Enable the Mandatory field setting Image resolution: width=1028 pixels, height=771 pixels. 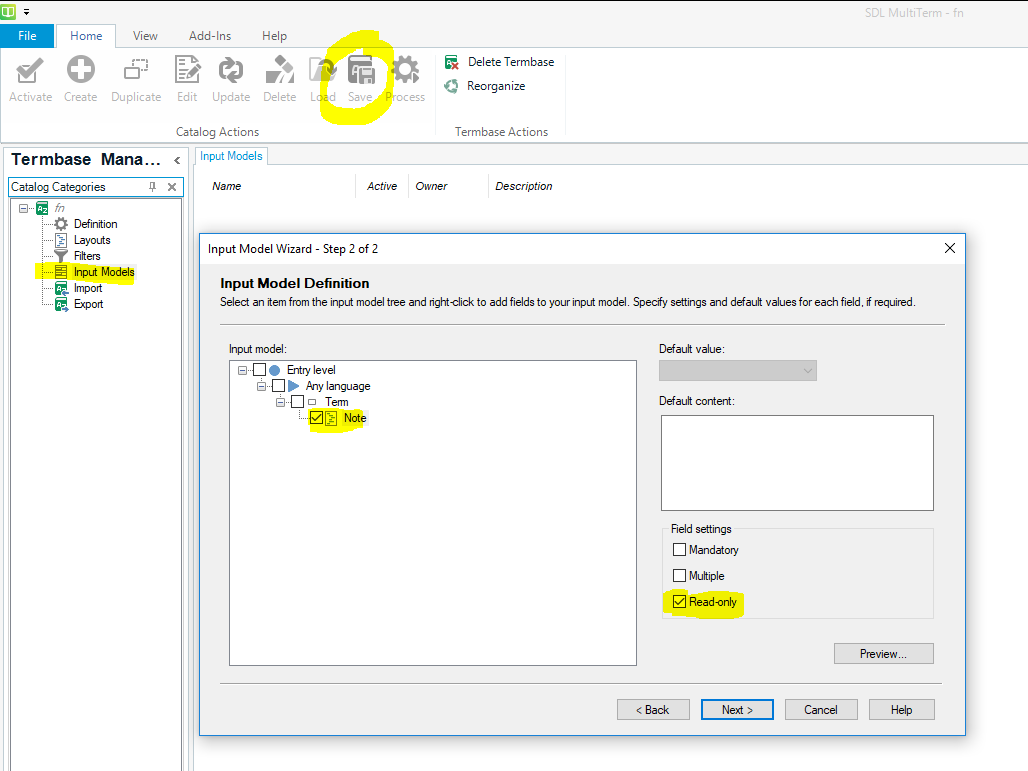click(680, 550)
